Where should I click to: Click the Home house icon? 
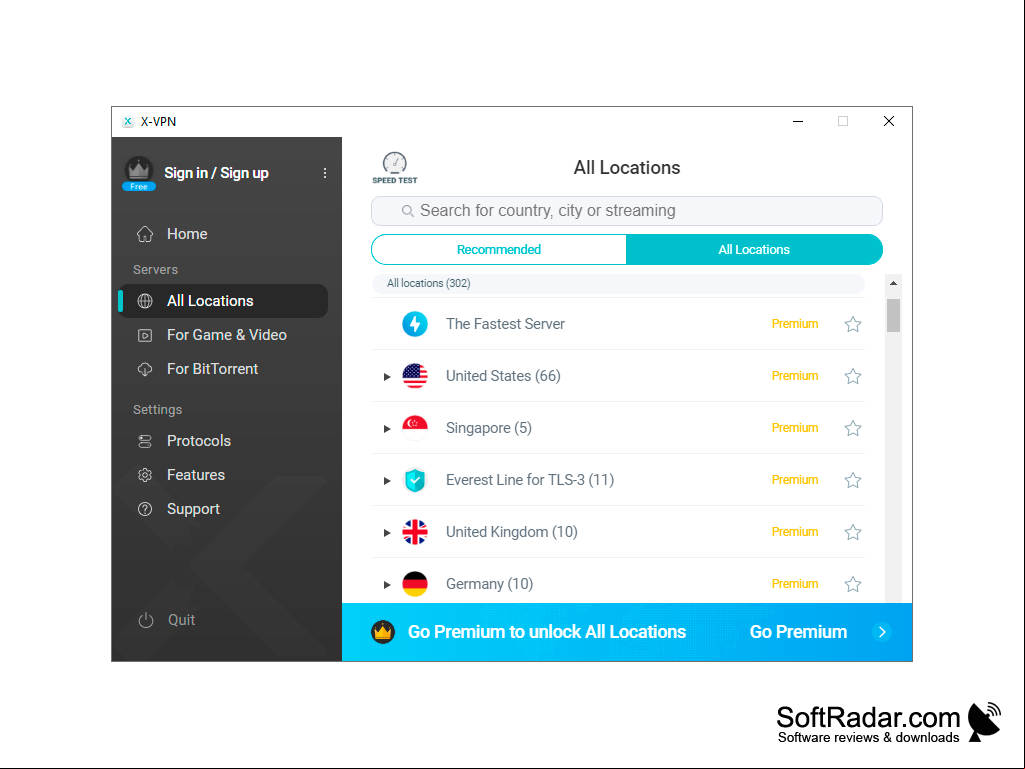pyautogui.click(x=145, y=234)
